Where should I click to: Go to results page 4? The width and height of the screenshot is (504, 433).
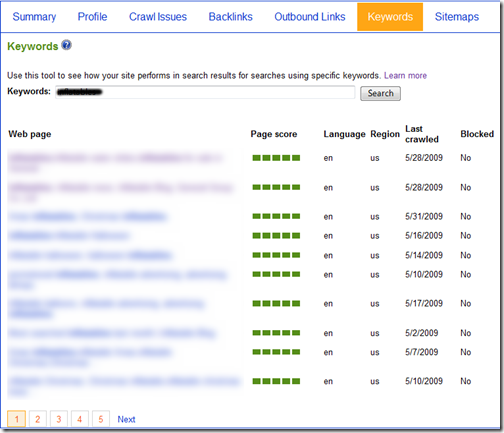click(x=80, y=419)
